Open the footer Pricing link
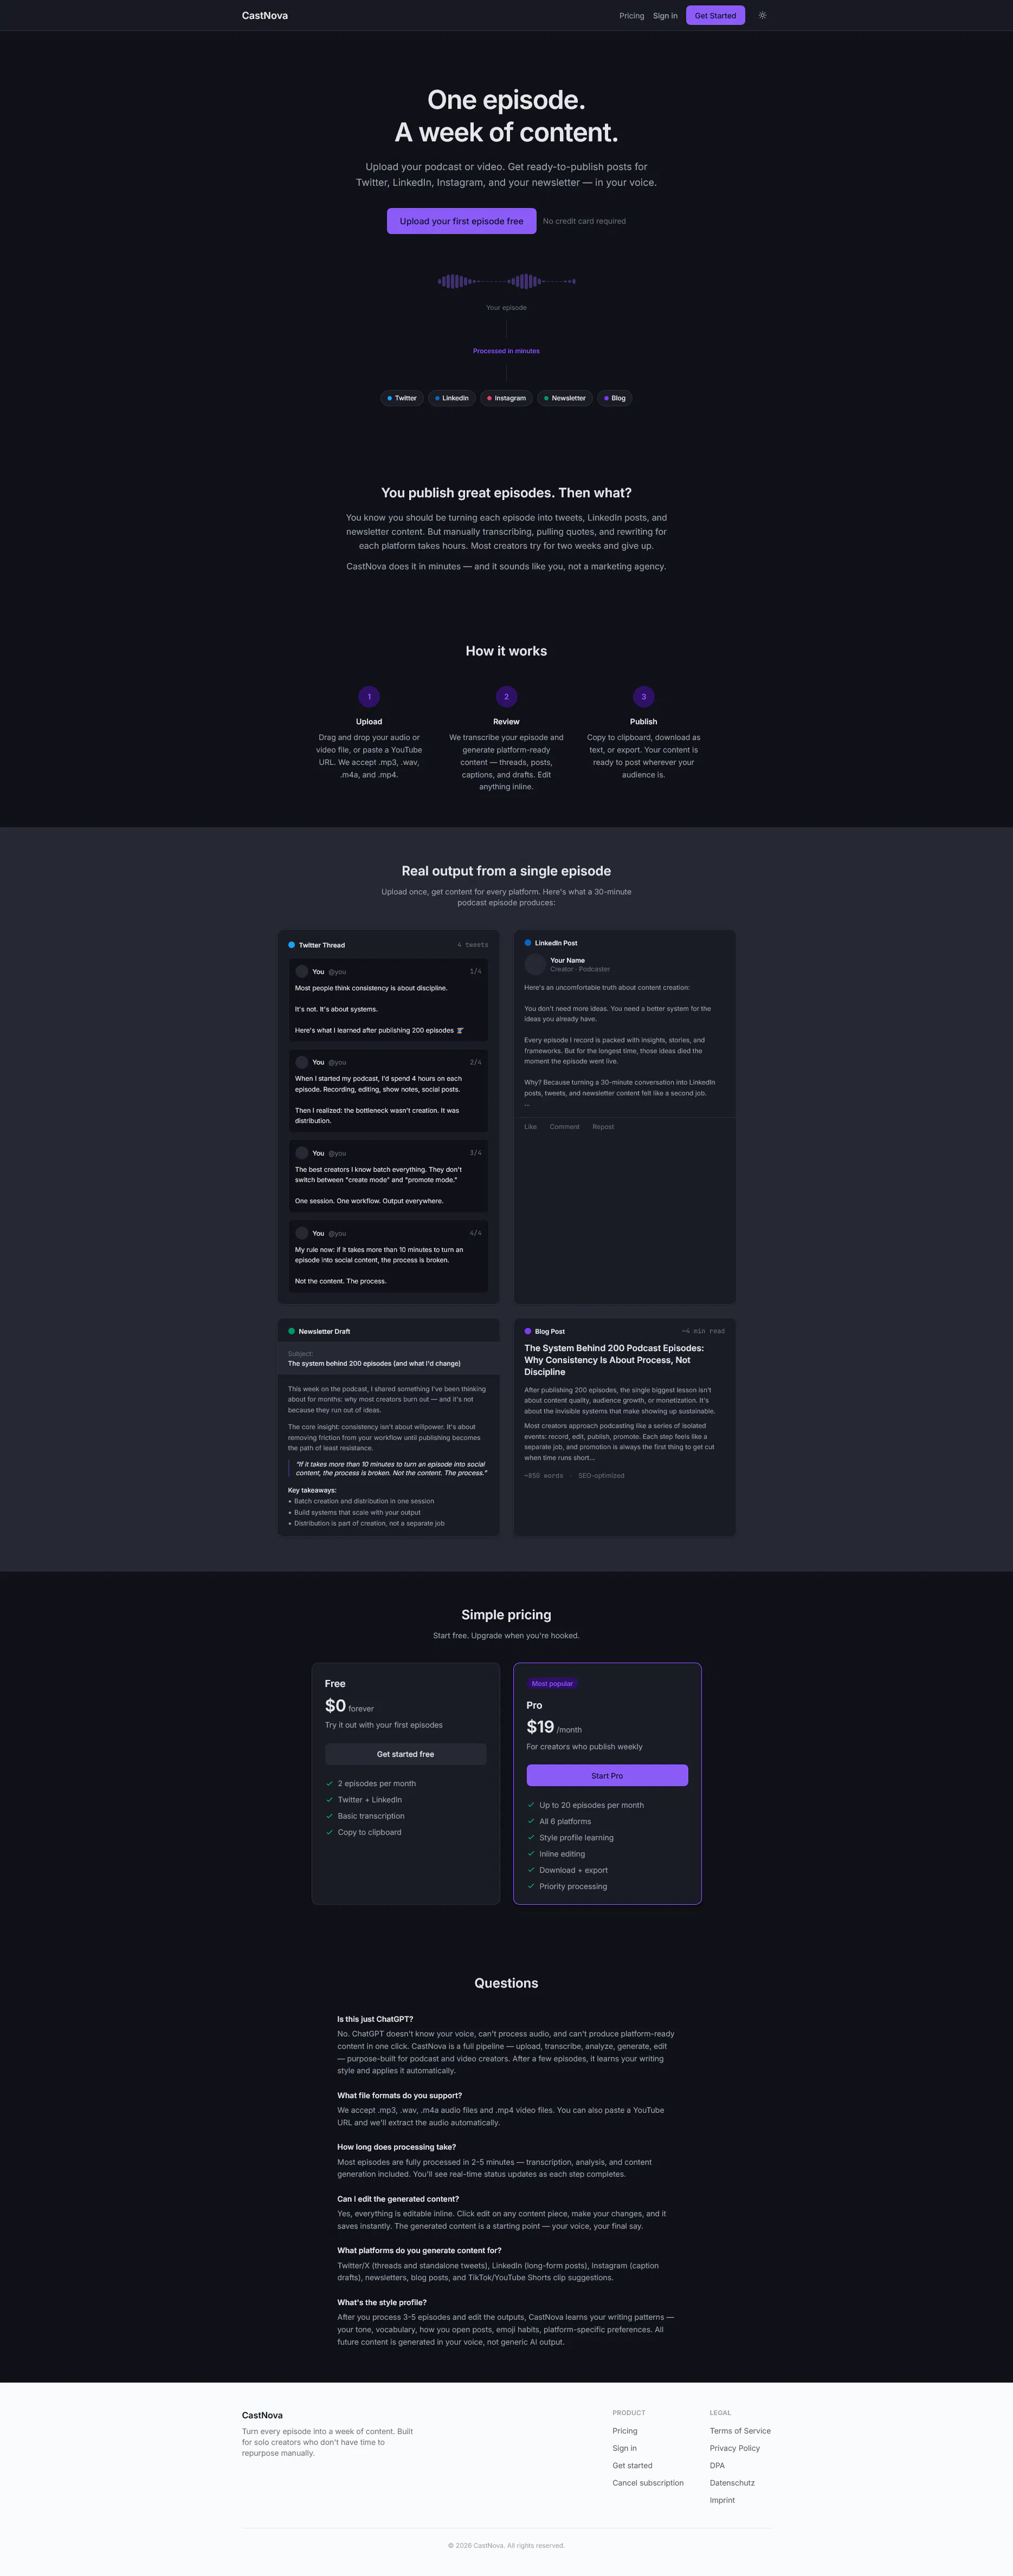 point(625,2431)
